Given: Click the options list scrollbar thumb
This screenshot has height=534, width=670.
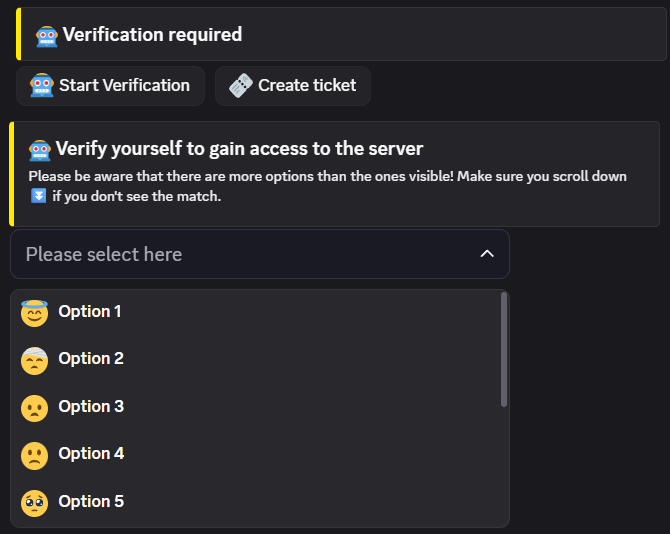Looking at the screenshot, I should pos(504,349).
